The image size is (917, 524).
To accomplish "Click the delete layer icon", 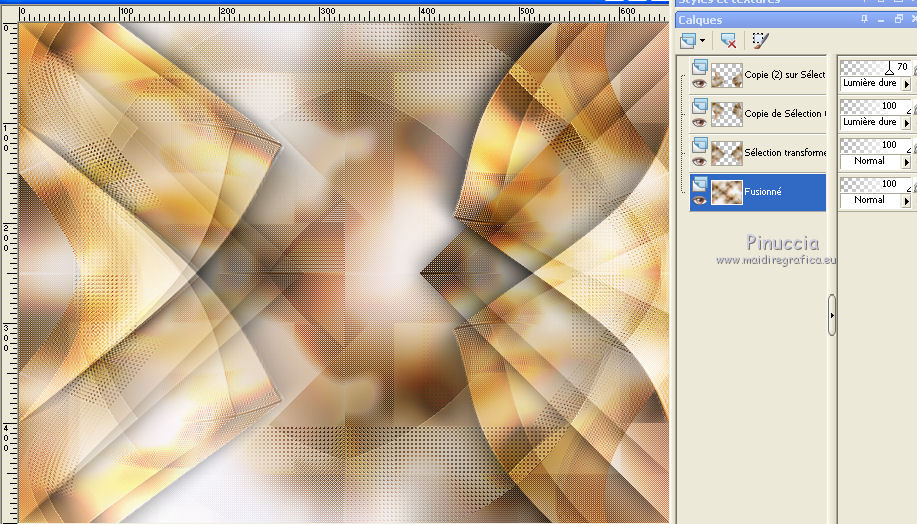I will pos(728,40).
